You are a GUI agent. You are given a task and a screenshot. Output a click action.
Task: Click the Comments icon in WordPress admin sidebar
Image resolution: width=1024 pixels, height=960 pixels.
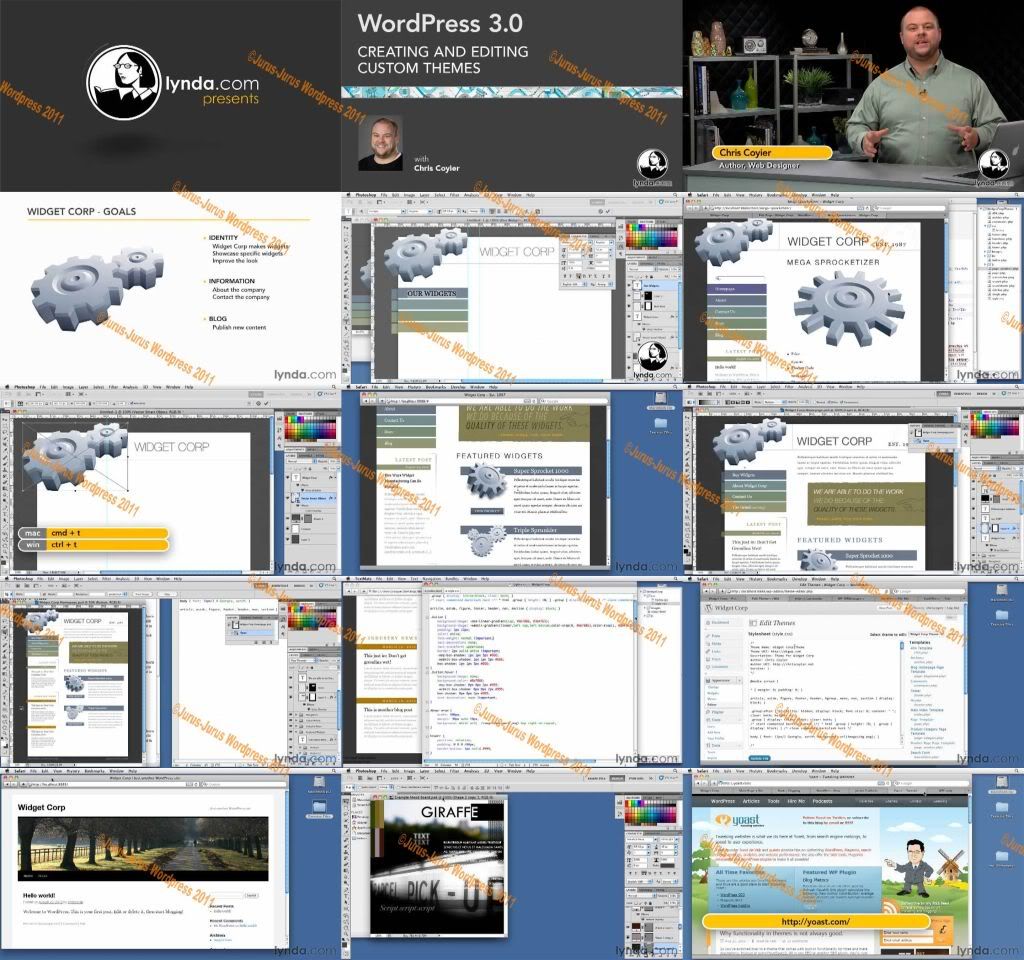point(707,667)
